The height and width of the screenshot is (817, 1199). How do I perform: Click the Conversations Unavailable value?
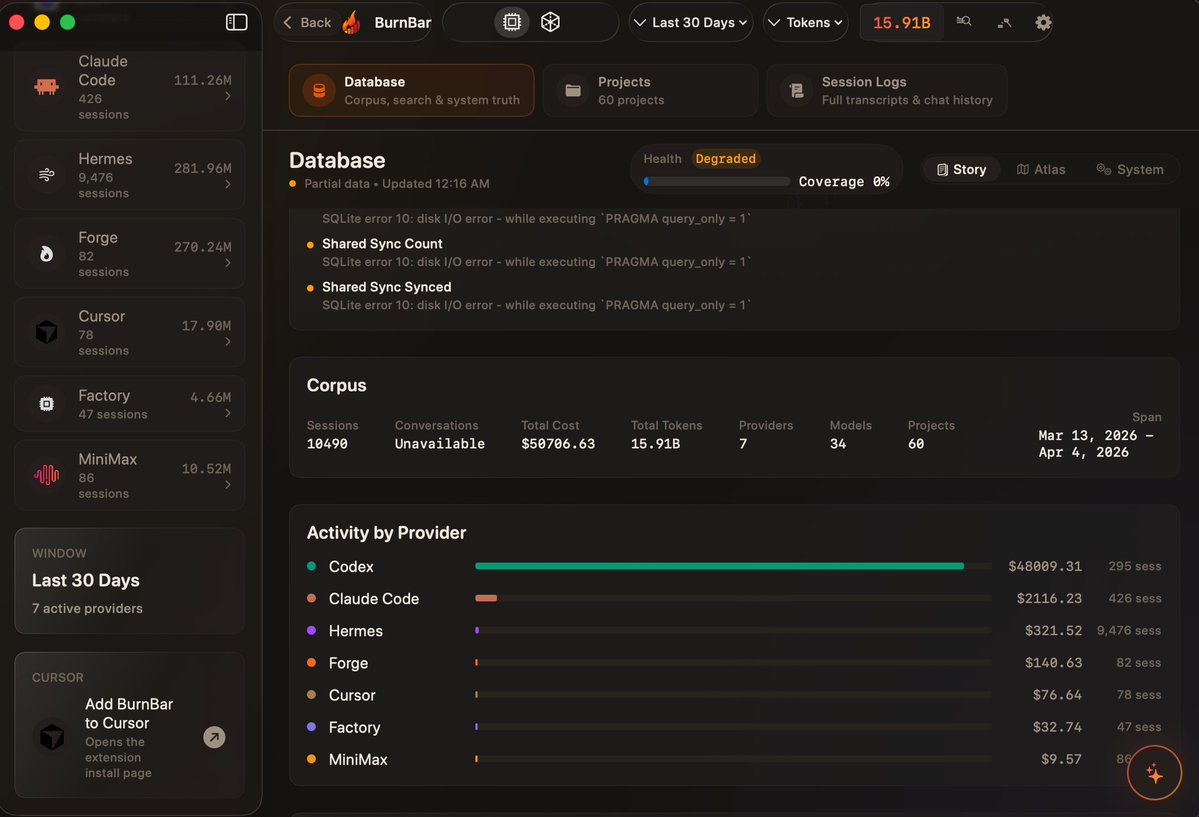439,444
